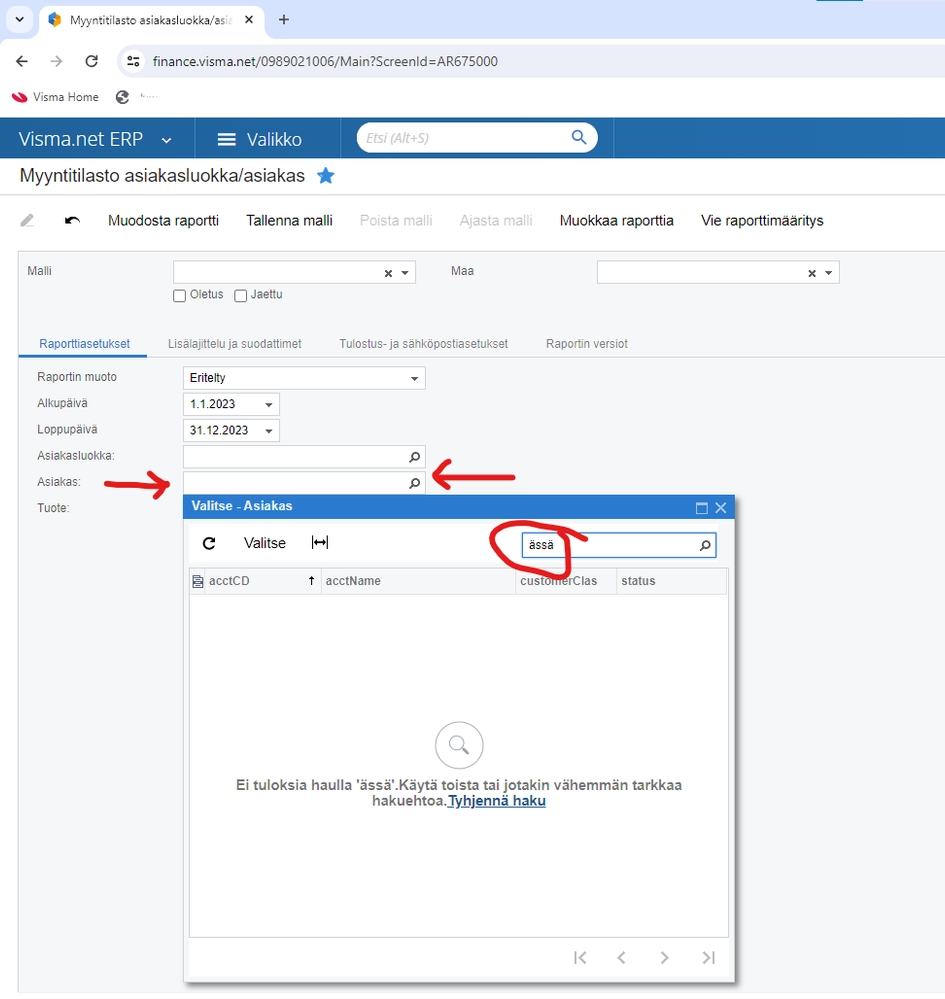This screenshot has height=999, width=945.
Task: Click the customerClas column header
Action: click(566, 581)
